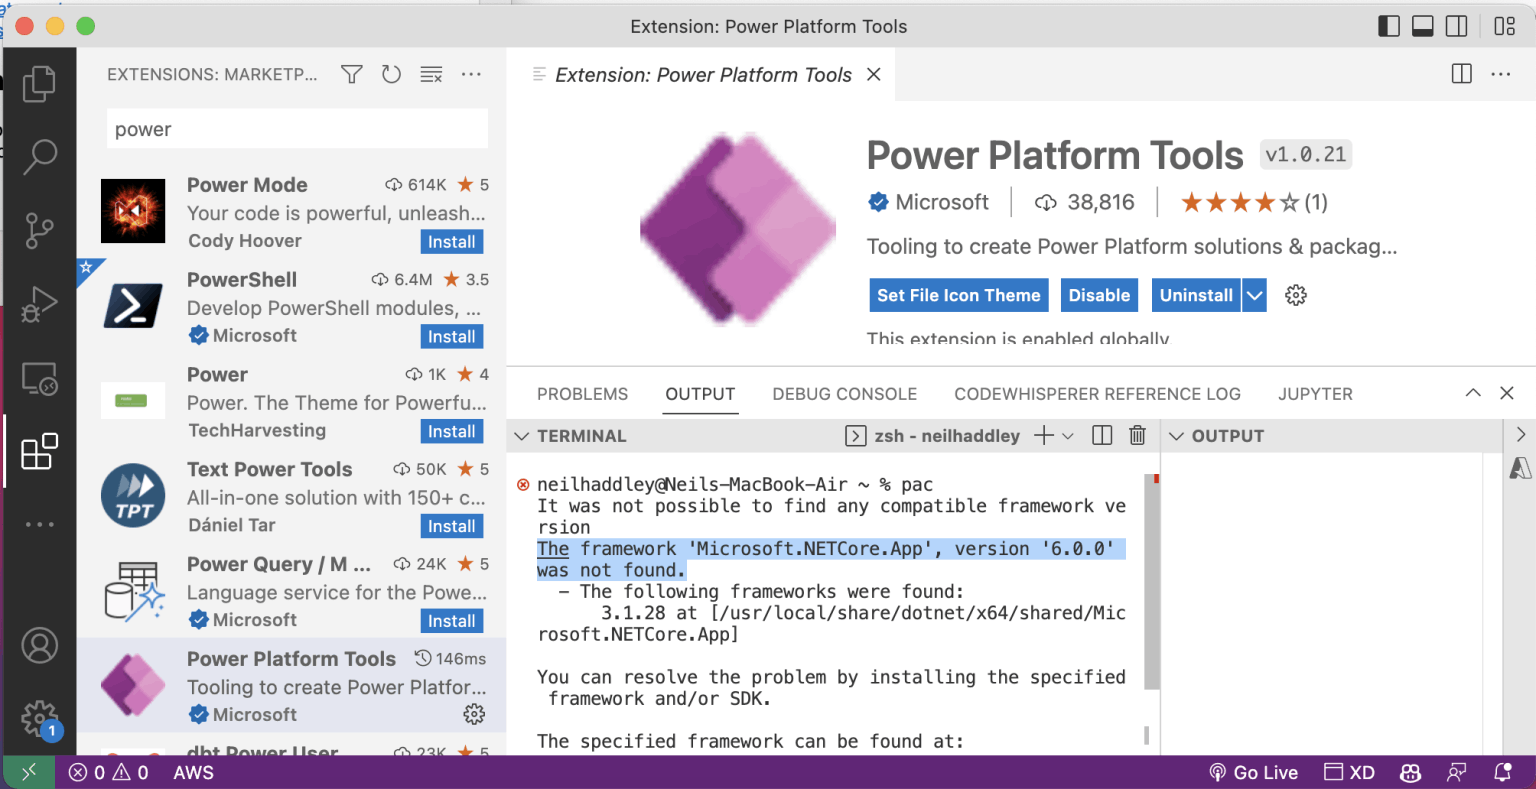Image resolution: width=1536 pixels, height=789 pixels.
Task: Open the terminal launch profile dropdown
Action: pos(1068,435)
